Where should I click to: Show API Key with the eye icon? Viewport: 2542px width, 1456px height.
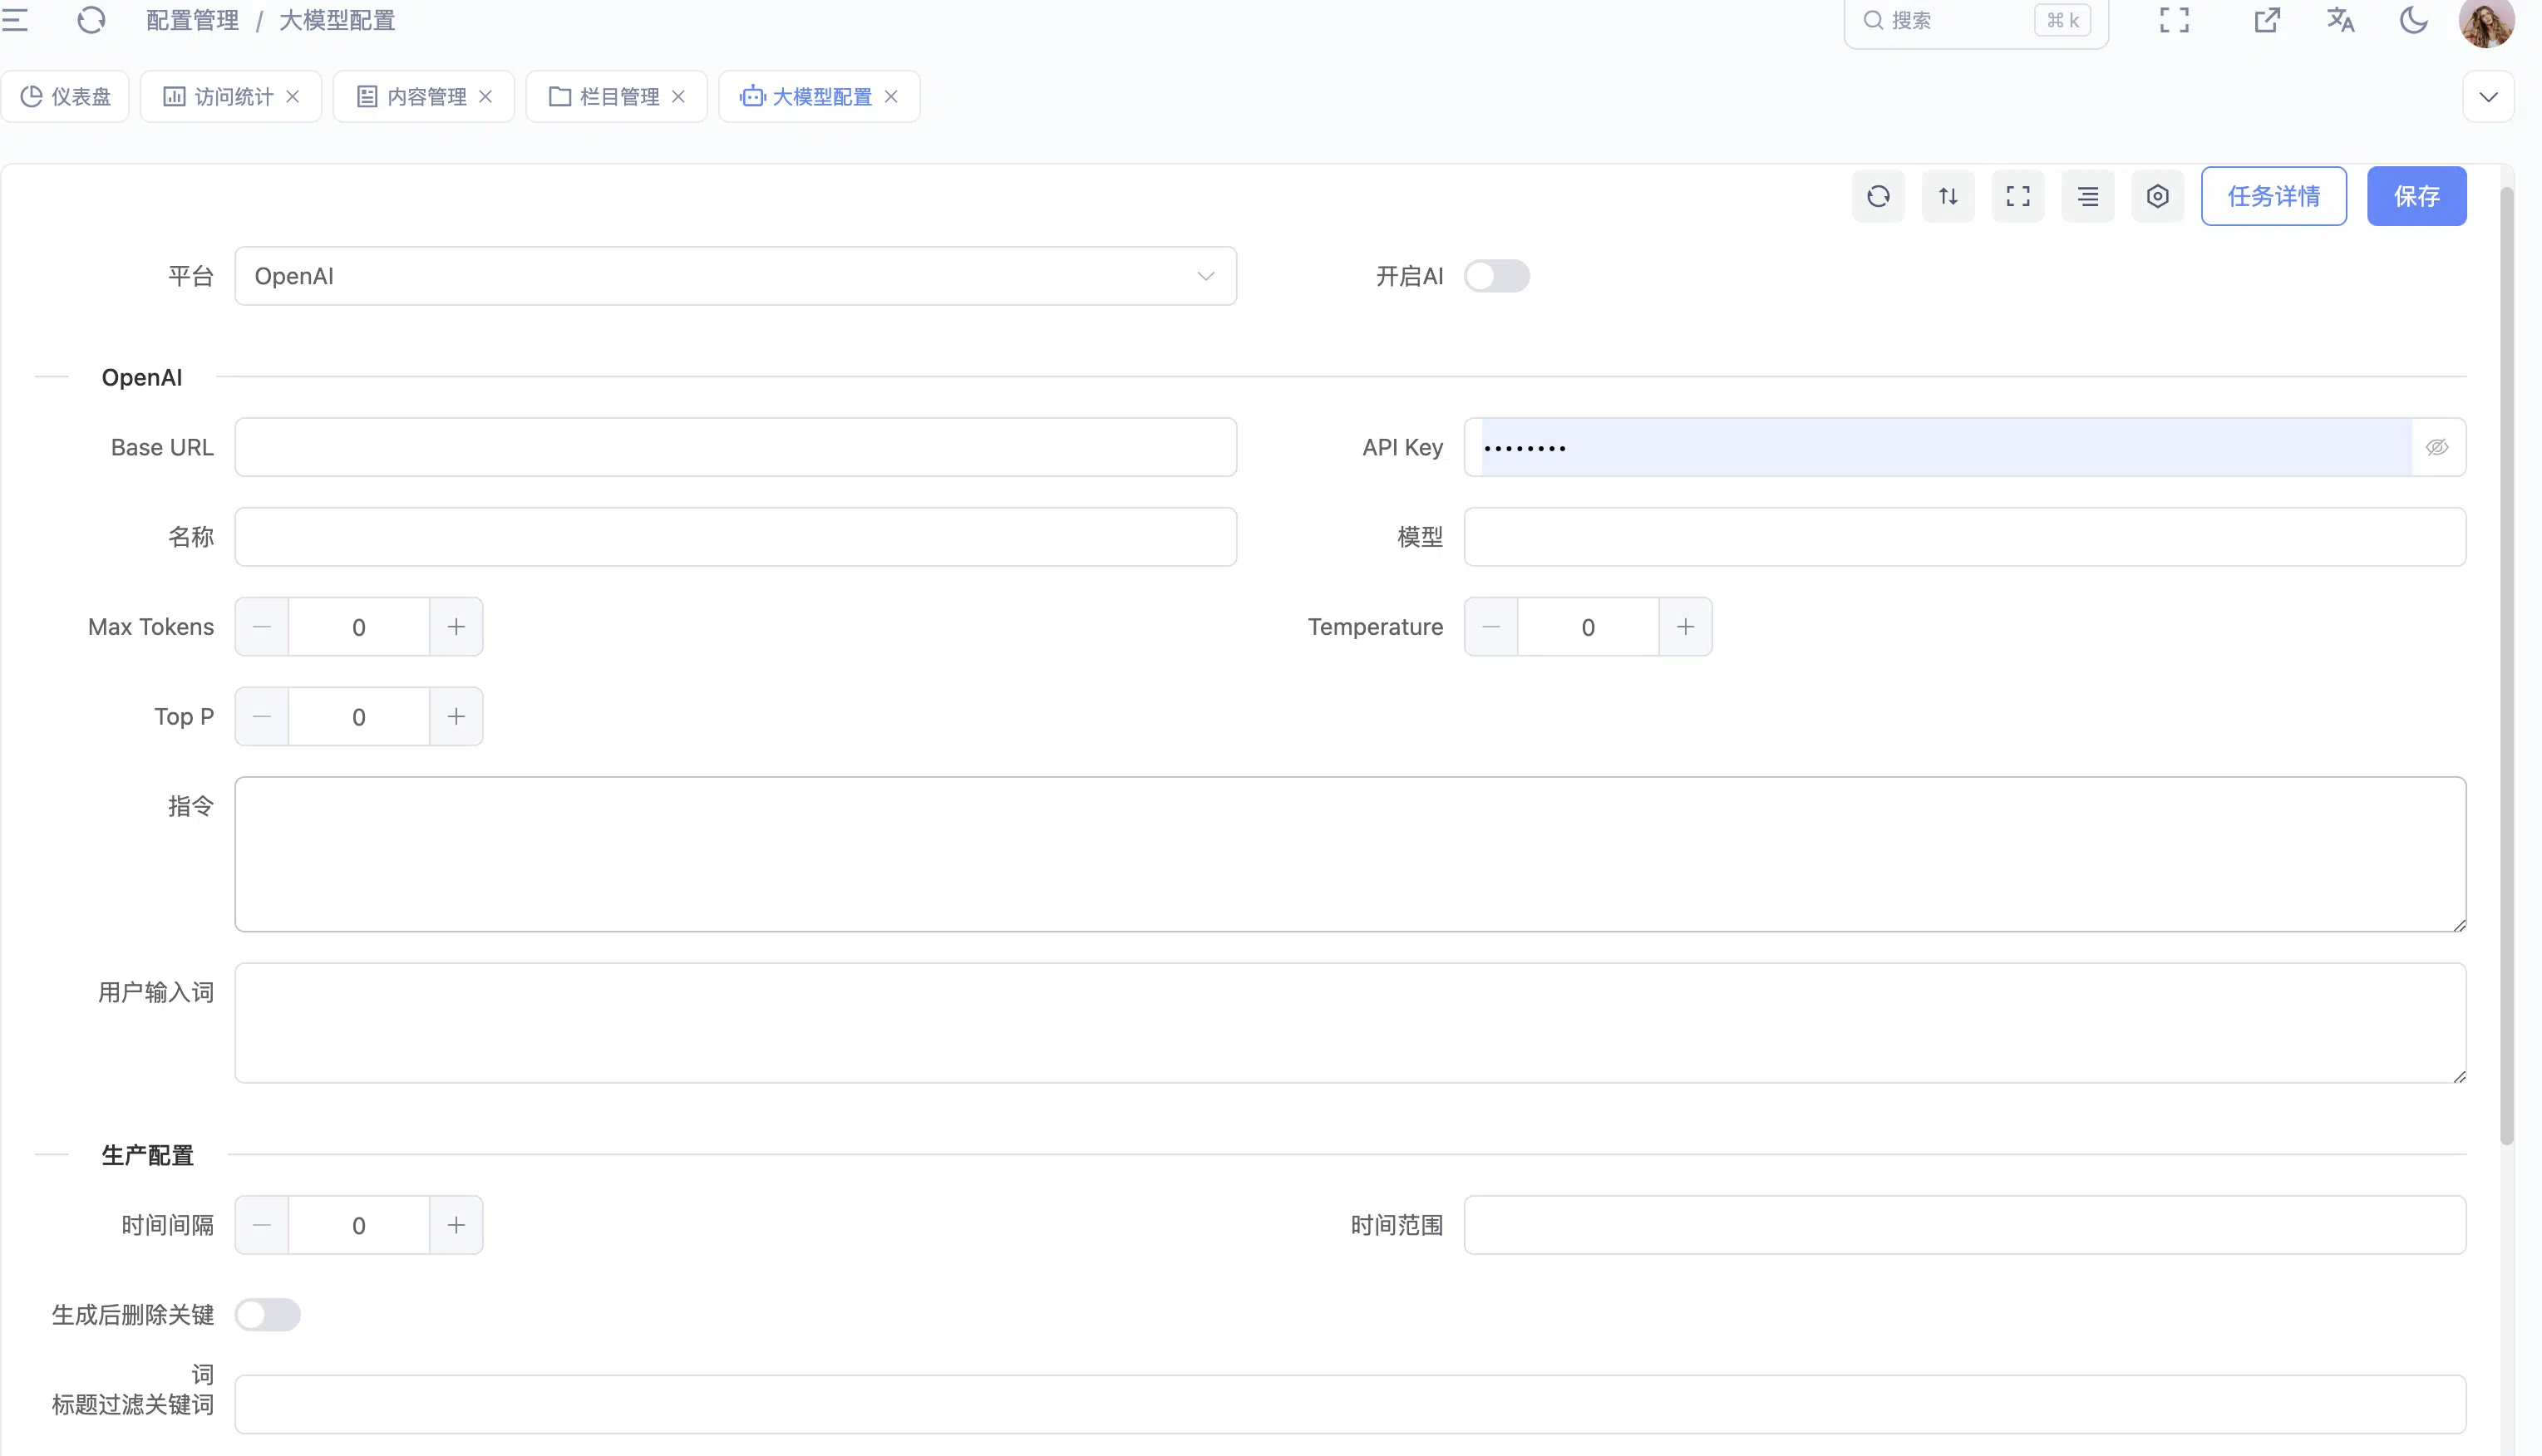[2437, 447]
